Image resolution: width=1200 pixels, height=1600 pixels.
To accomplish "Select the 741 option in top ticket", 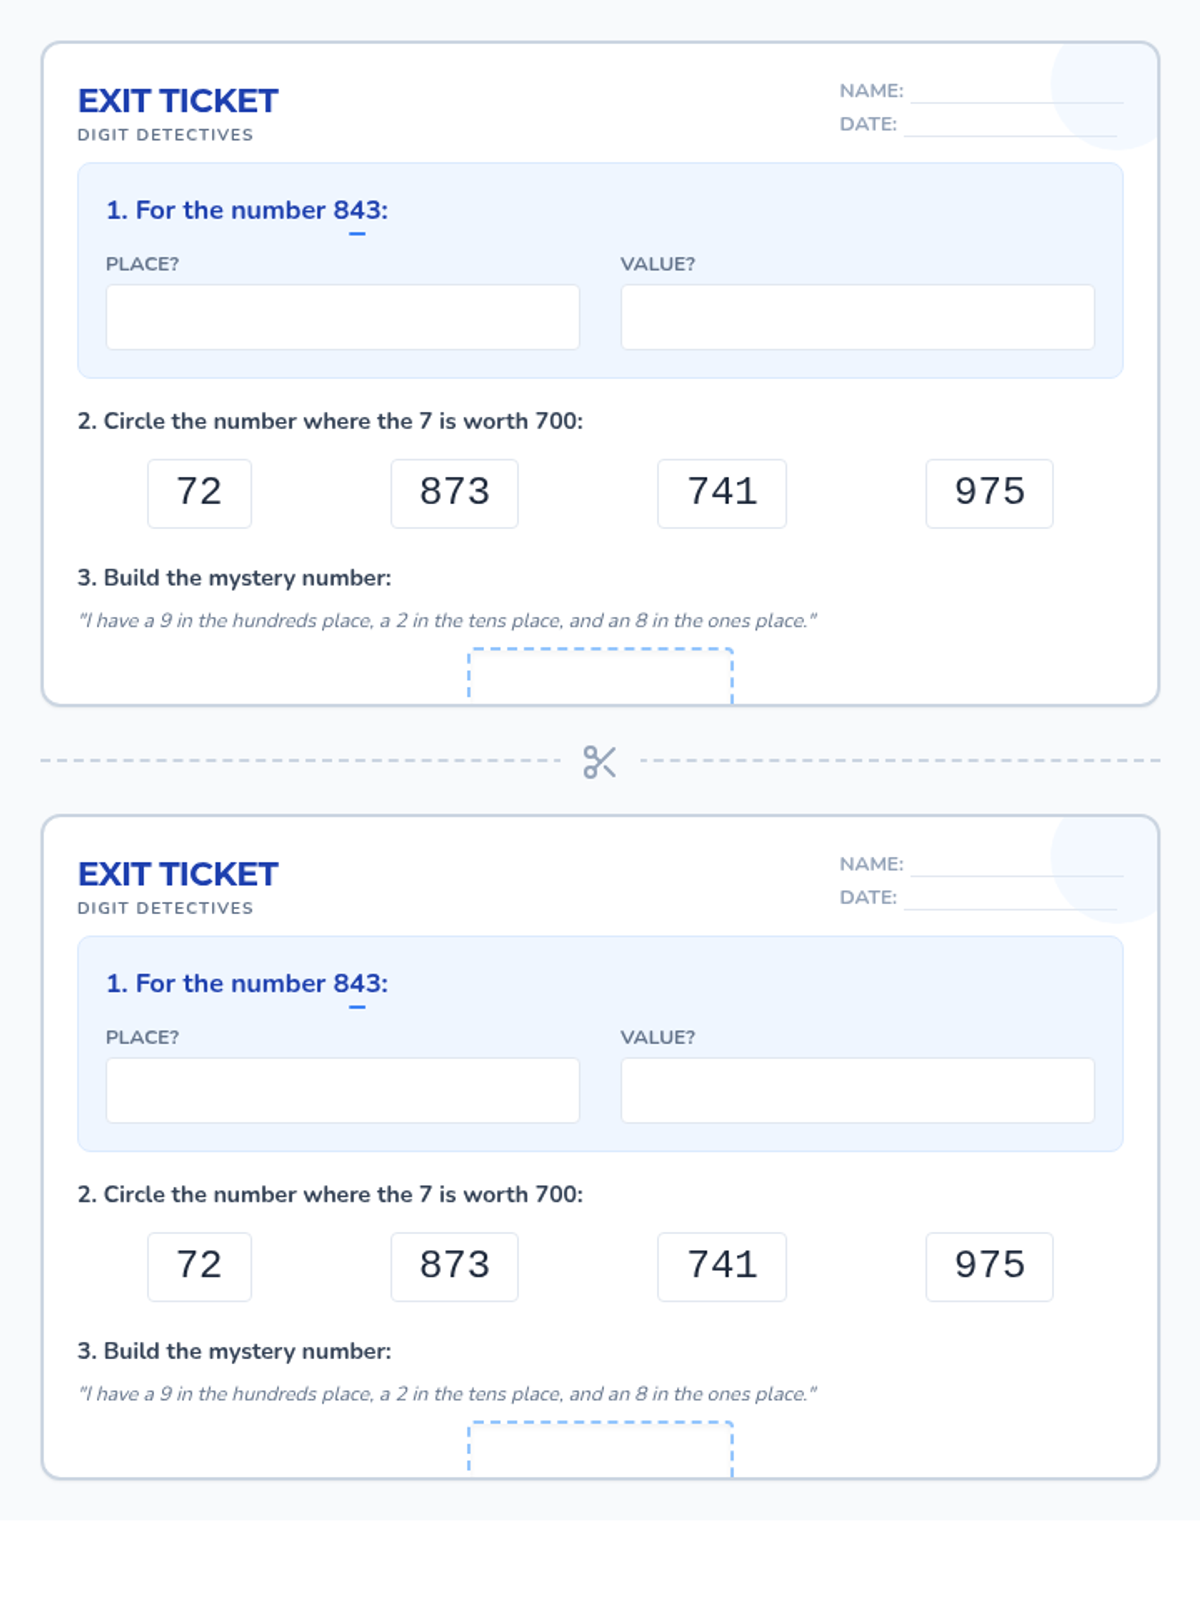I will coord(722,493).
